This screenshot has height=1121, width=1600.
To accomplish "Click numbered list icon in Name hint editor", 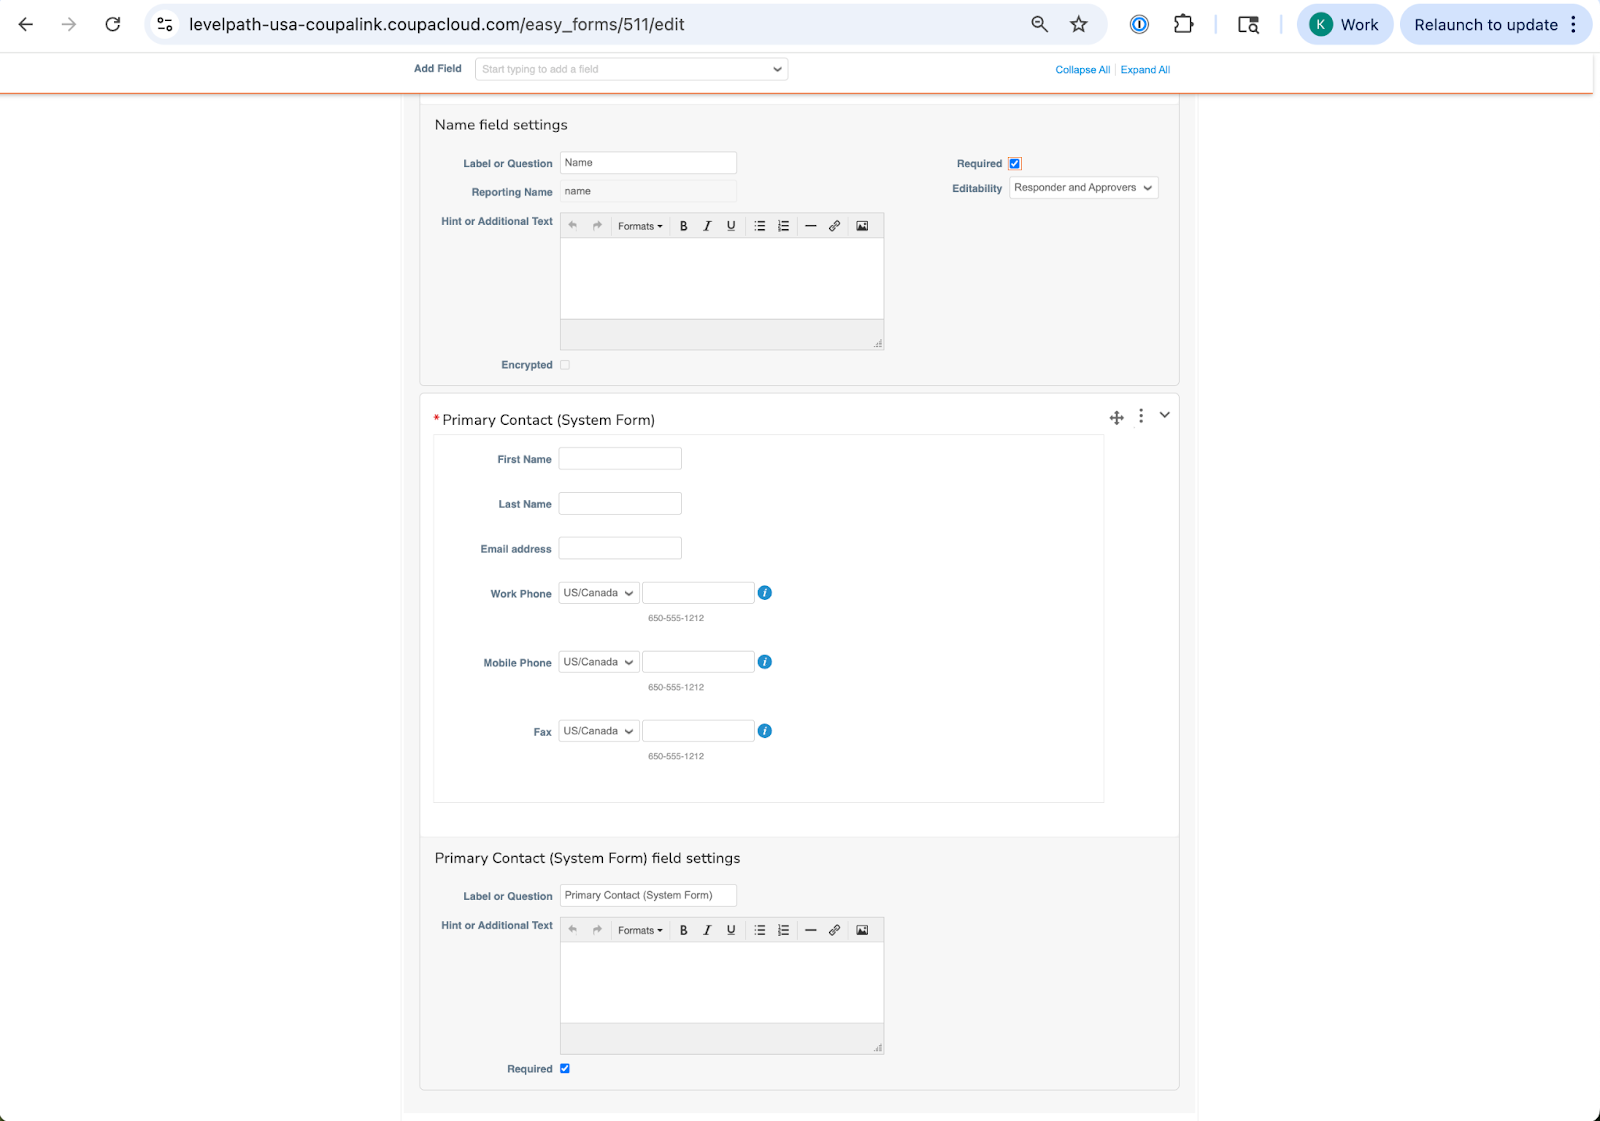I will (x=784, y=226).
